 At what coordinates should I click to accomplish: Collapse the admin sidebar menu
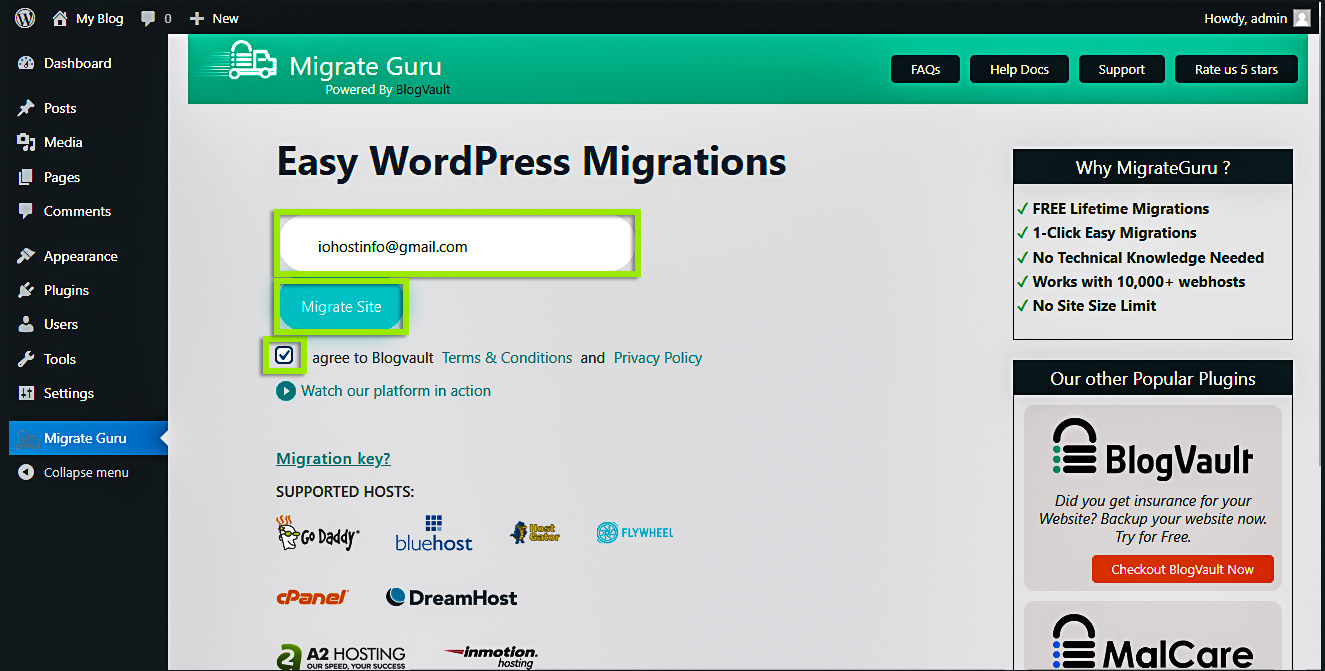tap(86, 472)
